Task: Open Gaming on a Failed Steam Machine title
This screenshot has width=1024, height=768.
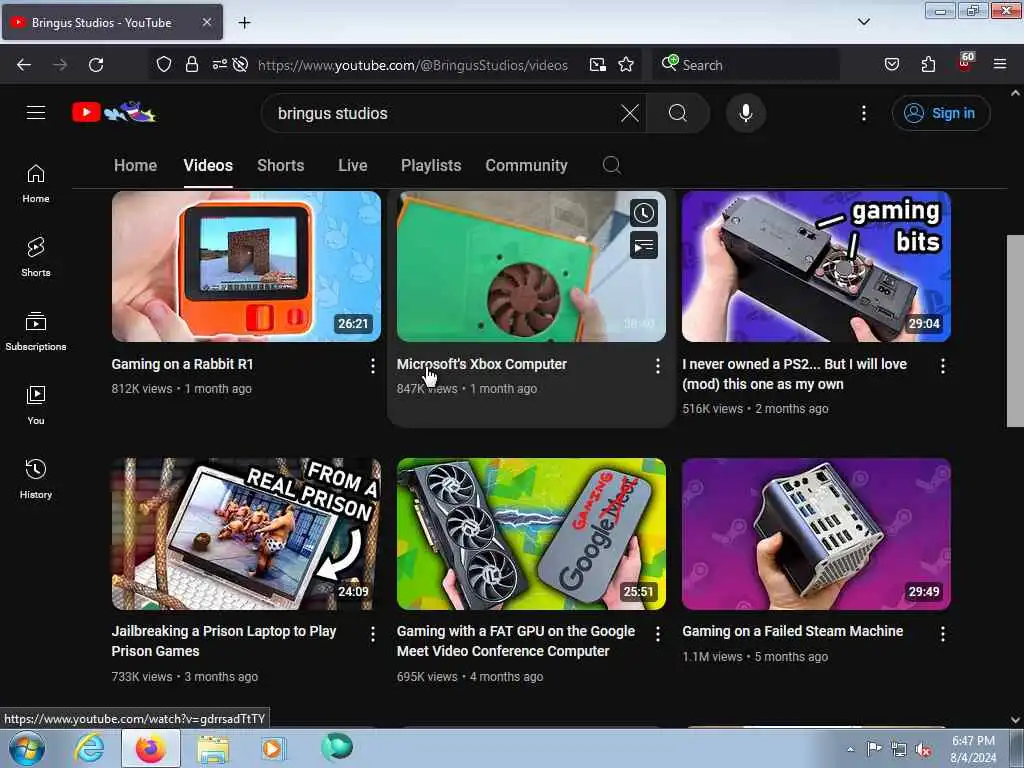Action: pyautogui.click(x=793, y=632)
